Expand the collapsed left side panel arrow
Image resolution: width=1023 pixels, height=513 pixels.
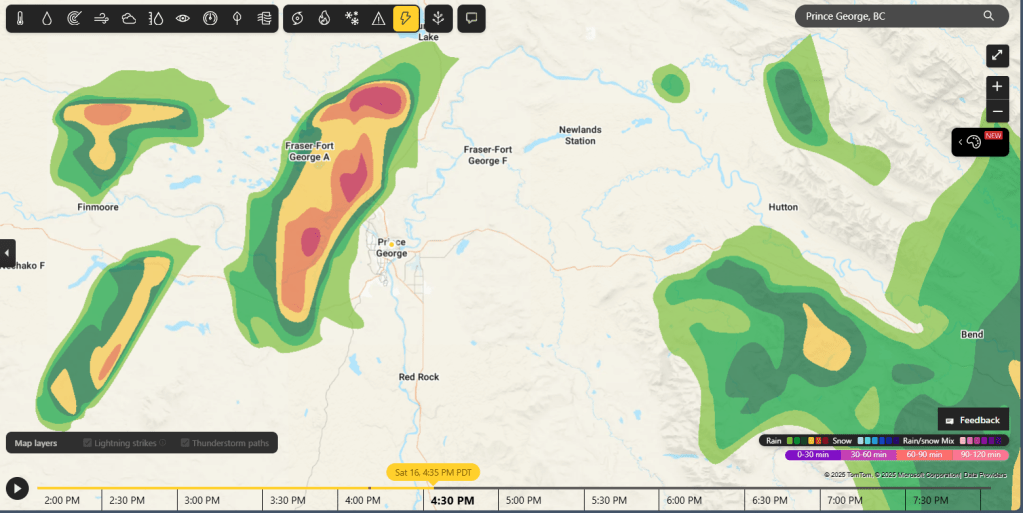point(8,252)
